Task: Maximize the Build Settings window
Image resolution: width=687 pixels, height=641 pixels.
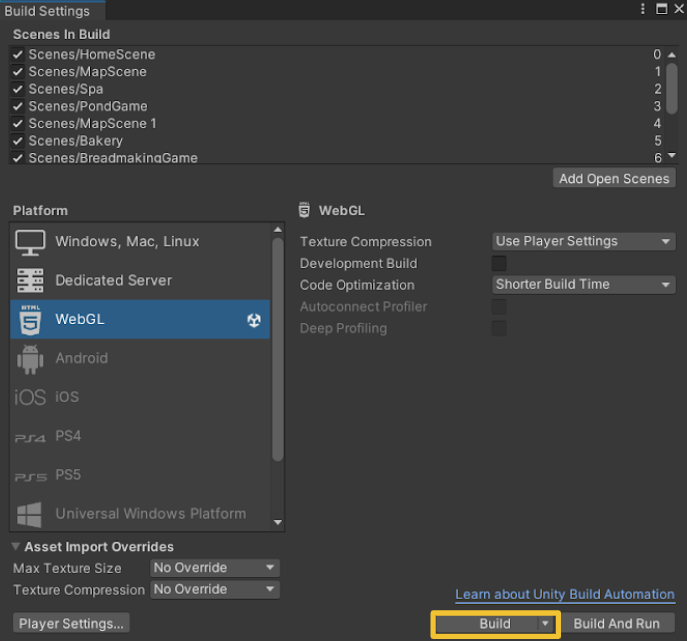Action: click(x=662, y=9)
